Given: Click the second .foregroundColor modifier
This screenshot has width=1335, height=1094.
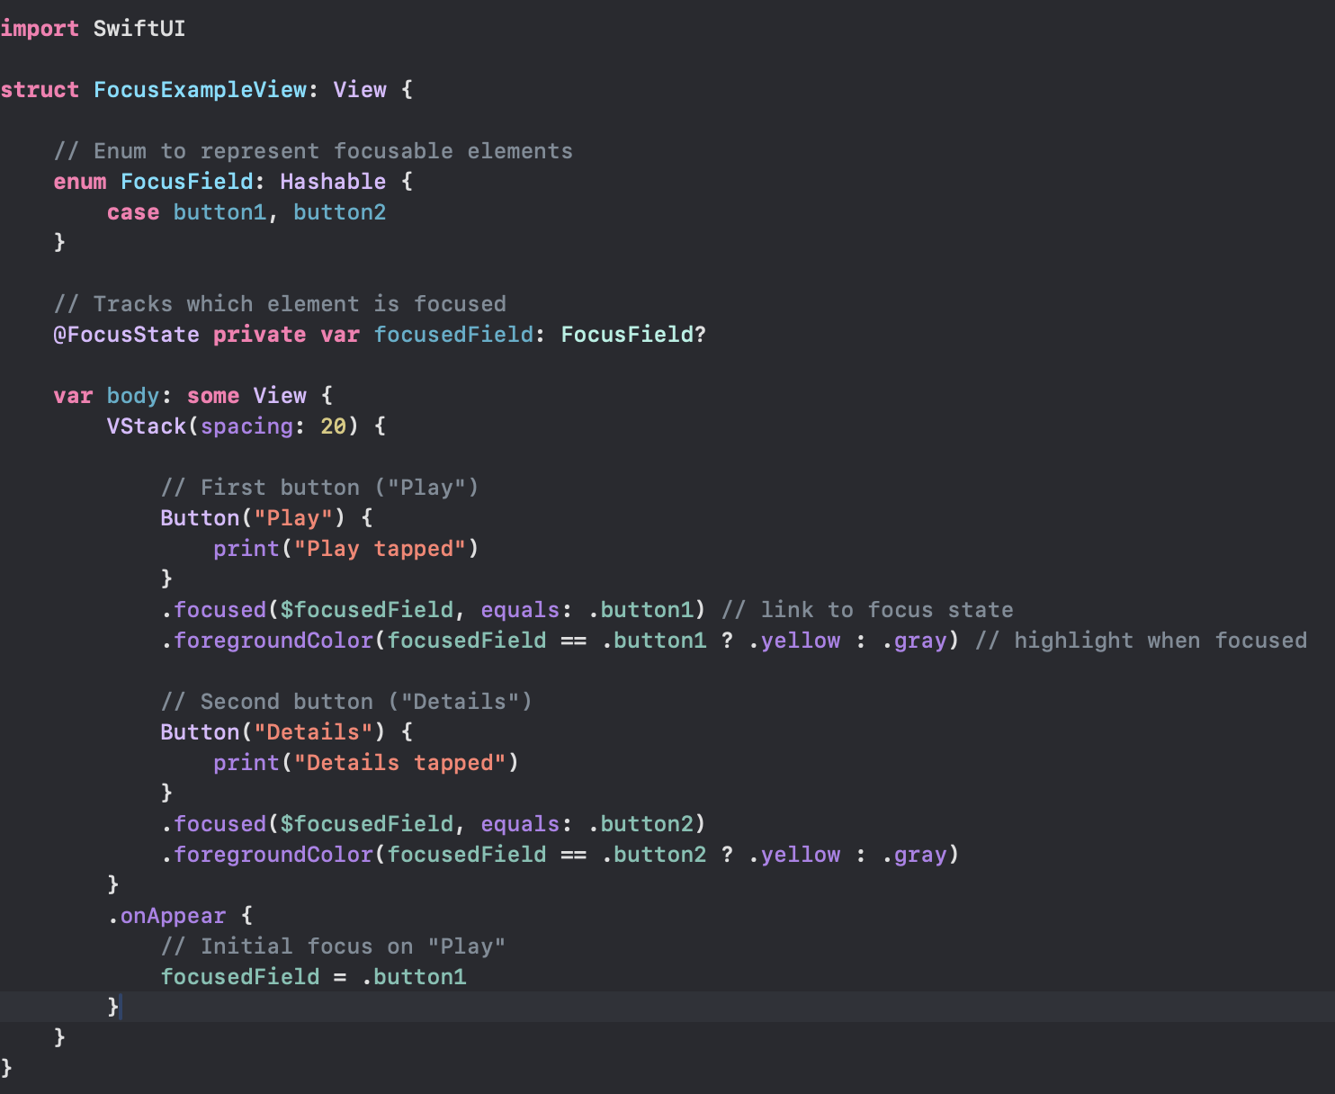Looking at the screenshot, I should (x=272, y=854).
